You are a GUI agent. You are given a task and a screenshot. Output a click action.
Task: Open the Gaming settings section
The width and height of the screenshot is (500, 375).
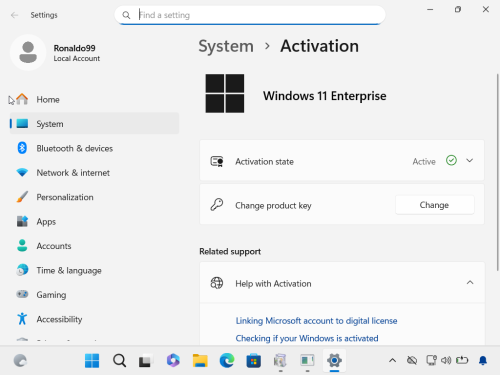click(x=94, y=295)
